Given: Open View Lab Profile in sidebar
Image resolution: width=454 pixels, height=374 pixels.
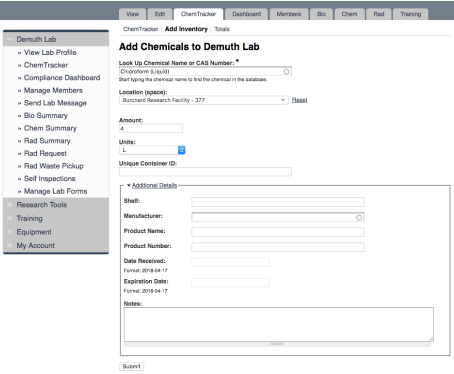Looking at the screenshot, I should [x=50, y=52].
